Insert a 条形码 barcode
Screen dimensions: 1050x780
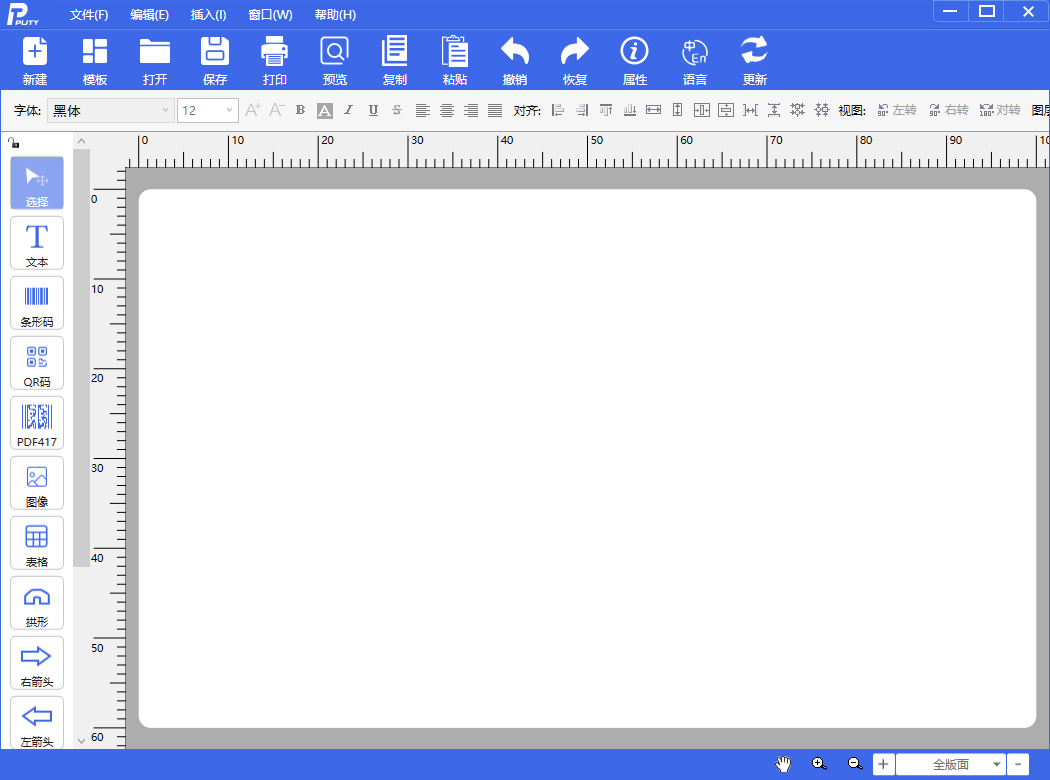click(37, 303)
